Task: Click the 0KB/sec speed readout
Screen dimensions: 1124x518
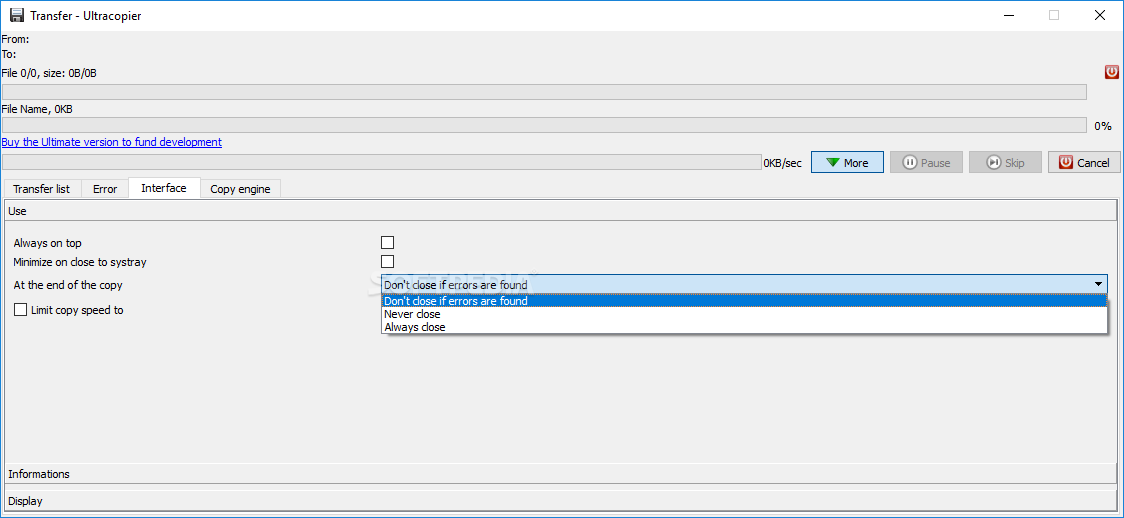Action: pos(783,163)
